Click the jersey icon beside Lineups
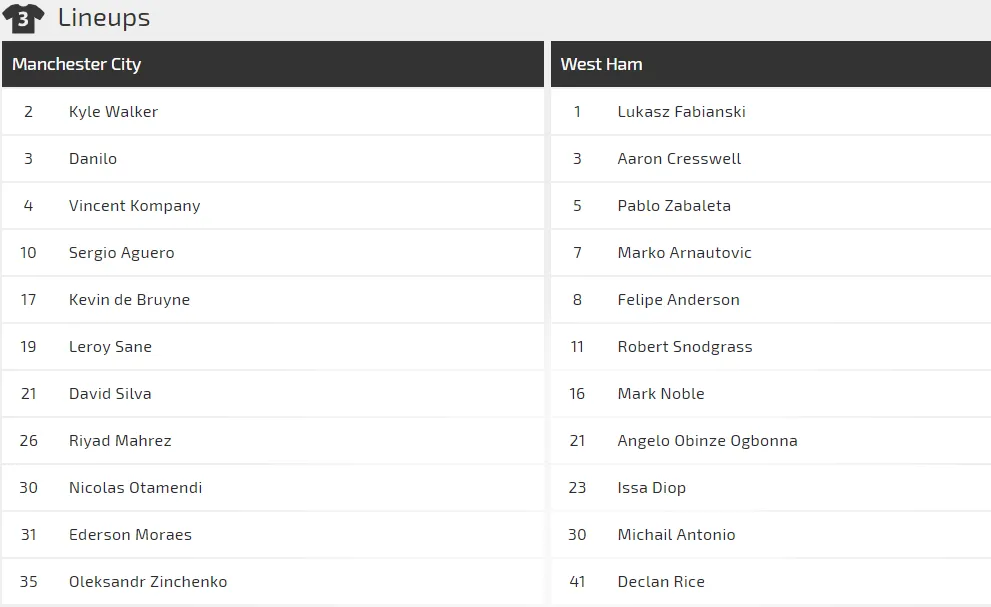The height and width of the screenshot is (607, 991). [24, 18]
